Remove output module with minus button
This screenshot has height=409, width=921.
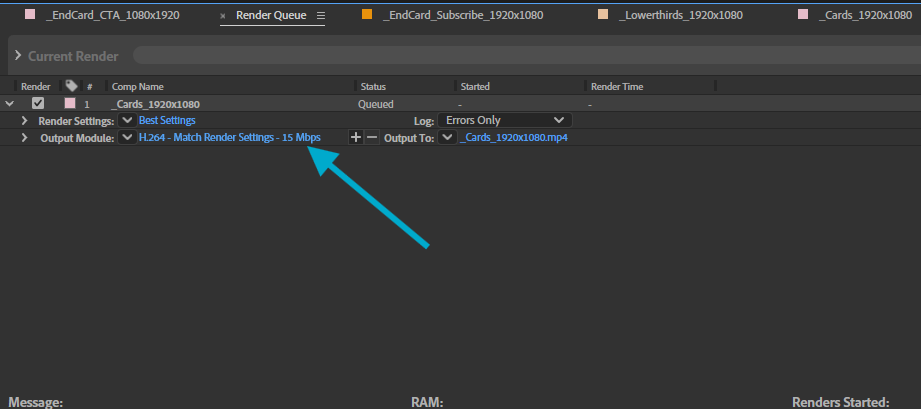point(372,138)
